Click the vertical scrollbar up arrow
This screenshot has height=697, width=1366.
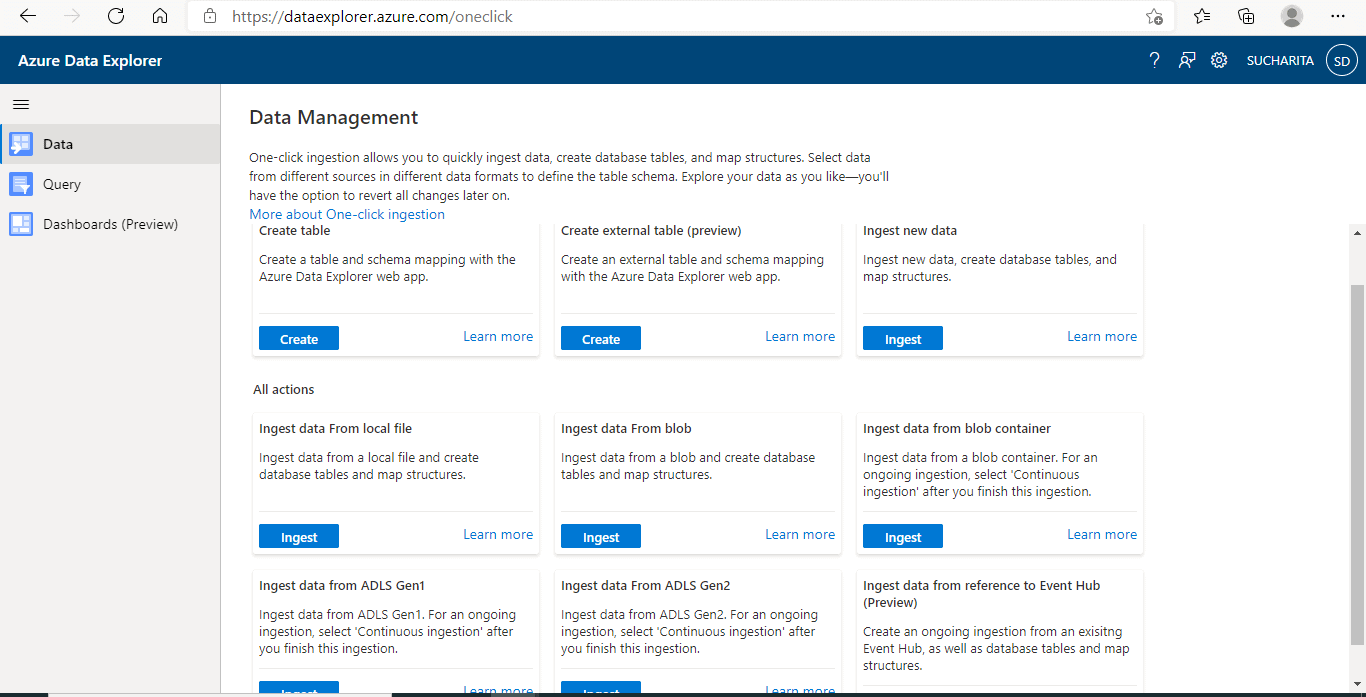pos(1357,233)
